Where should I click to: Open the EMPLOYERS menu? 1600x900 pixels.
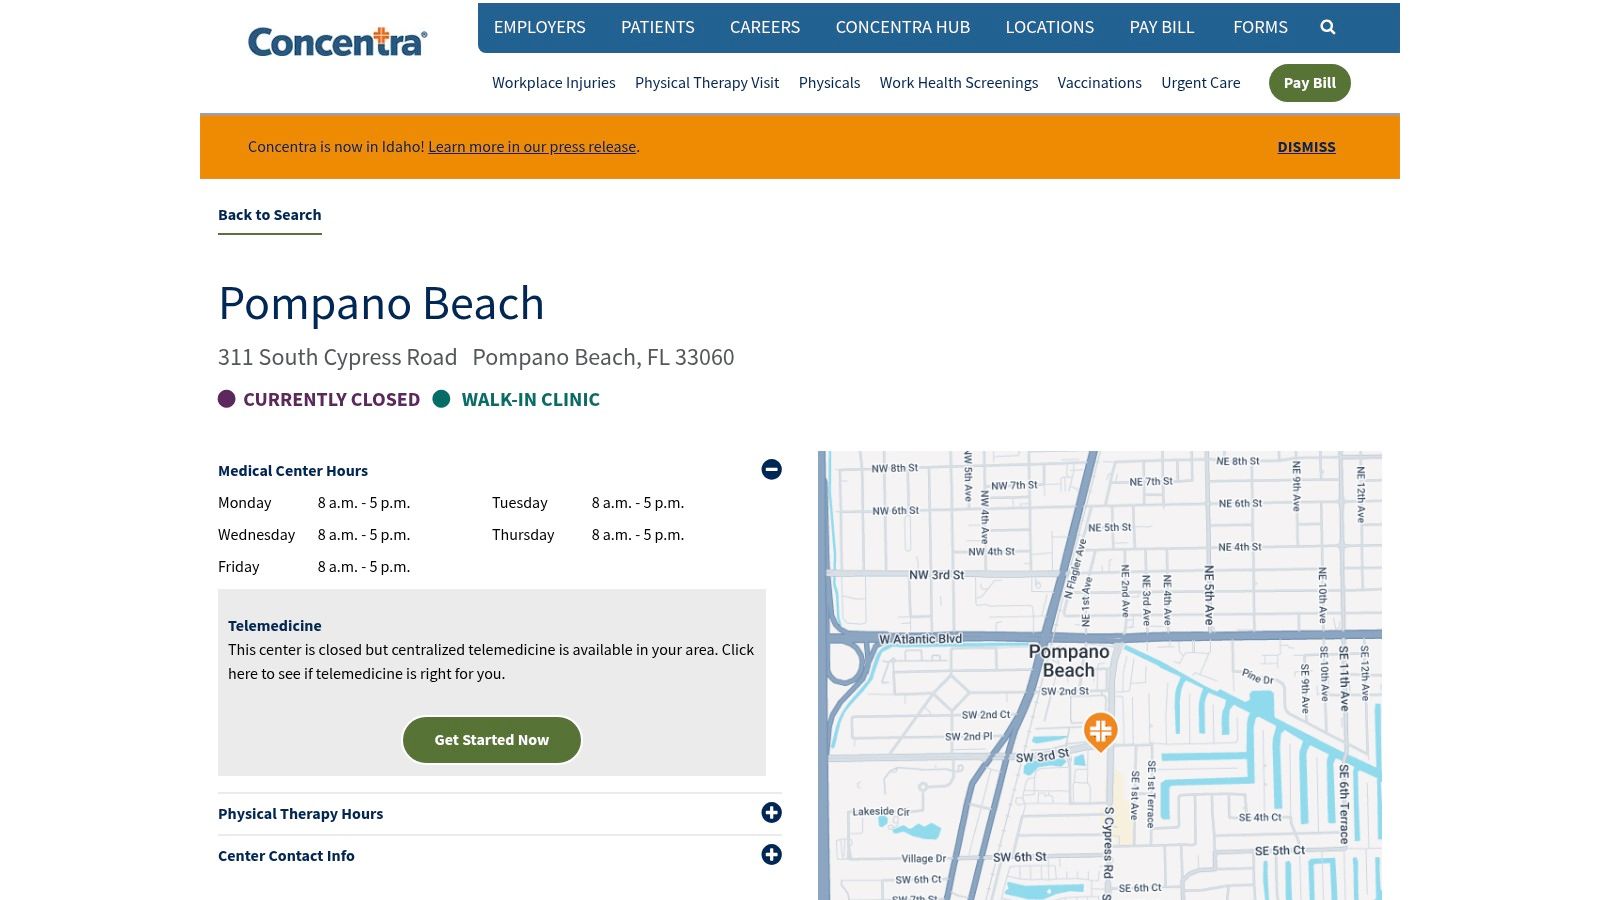(x=540, y=27)
